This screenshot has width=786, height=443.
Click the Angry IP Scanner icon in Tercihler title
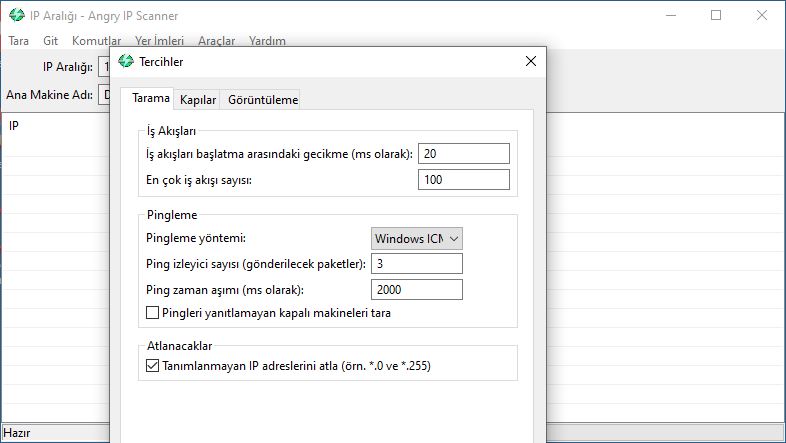tap(126, 61)
